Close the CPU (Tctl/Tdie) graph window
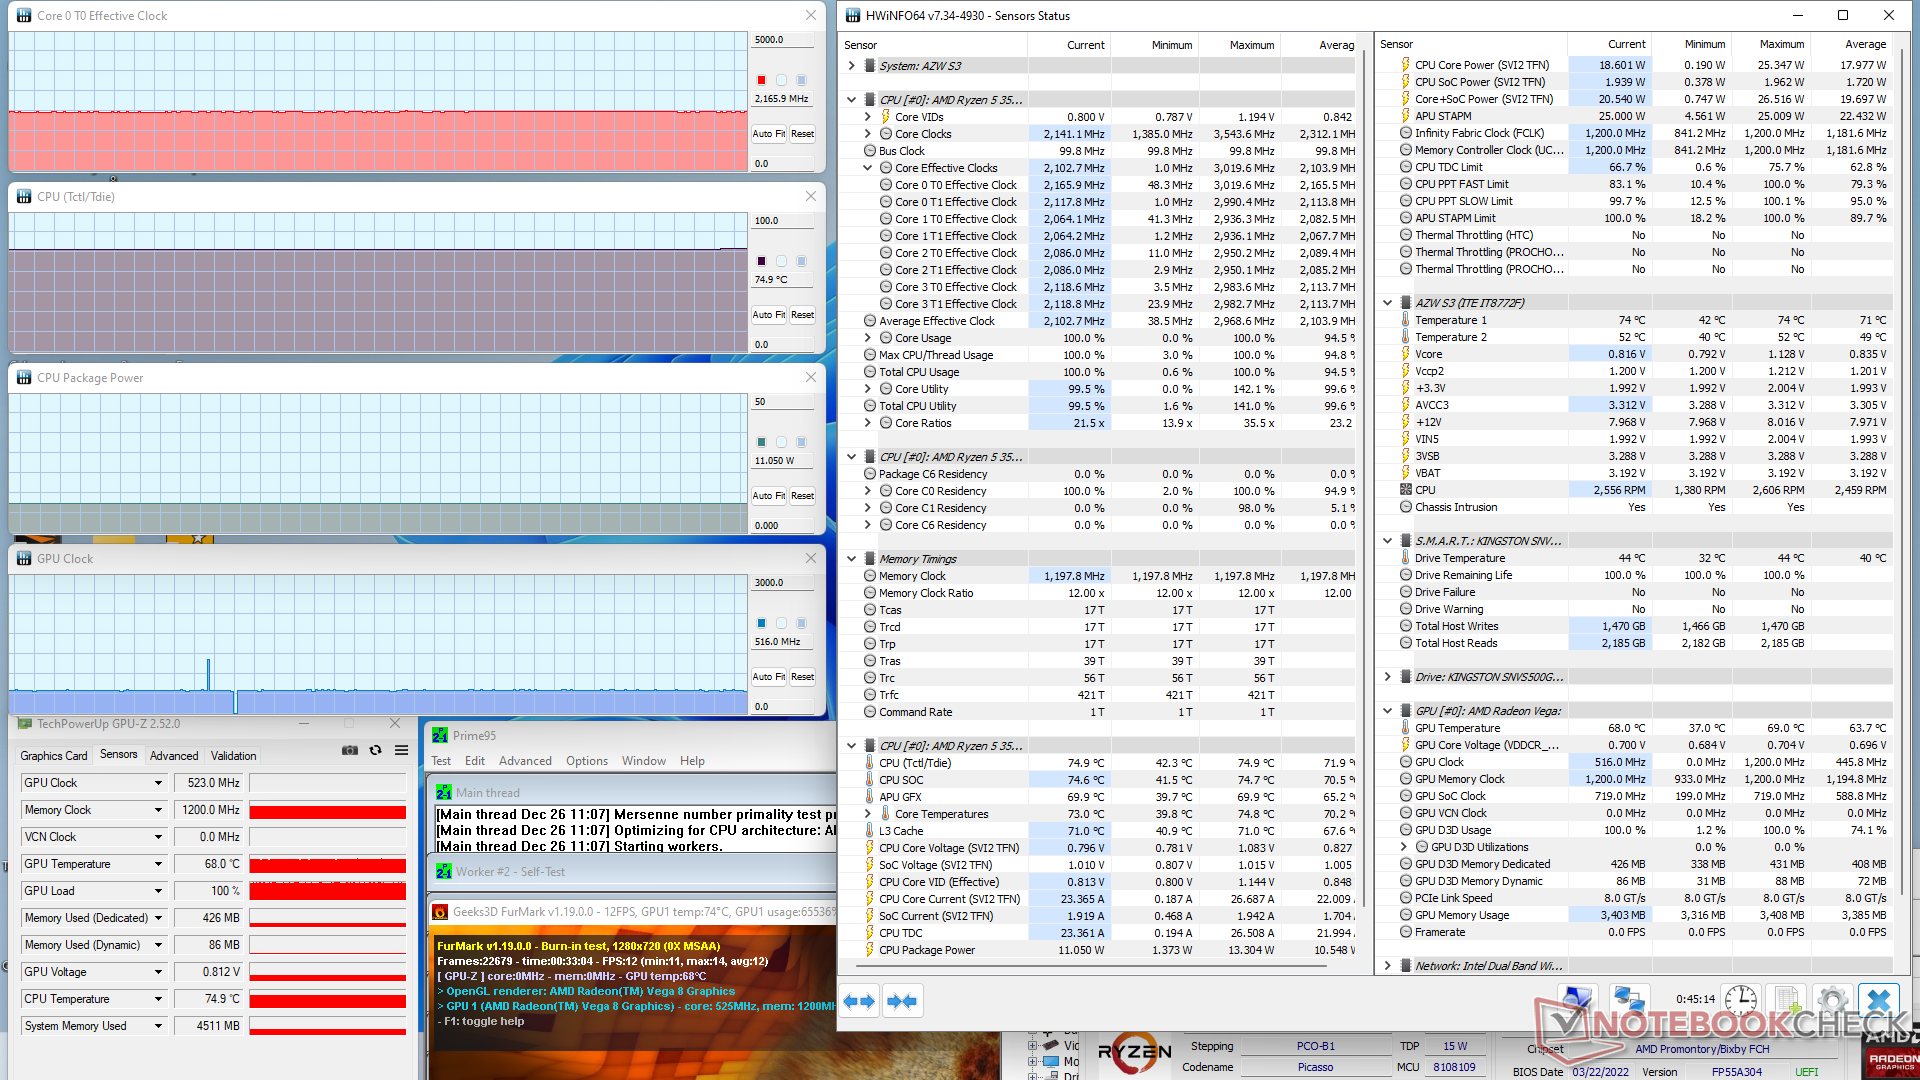Screen dimensions: 1920x1080 pos(811,196)
